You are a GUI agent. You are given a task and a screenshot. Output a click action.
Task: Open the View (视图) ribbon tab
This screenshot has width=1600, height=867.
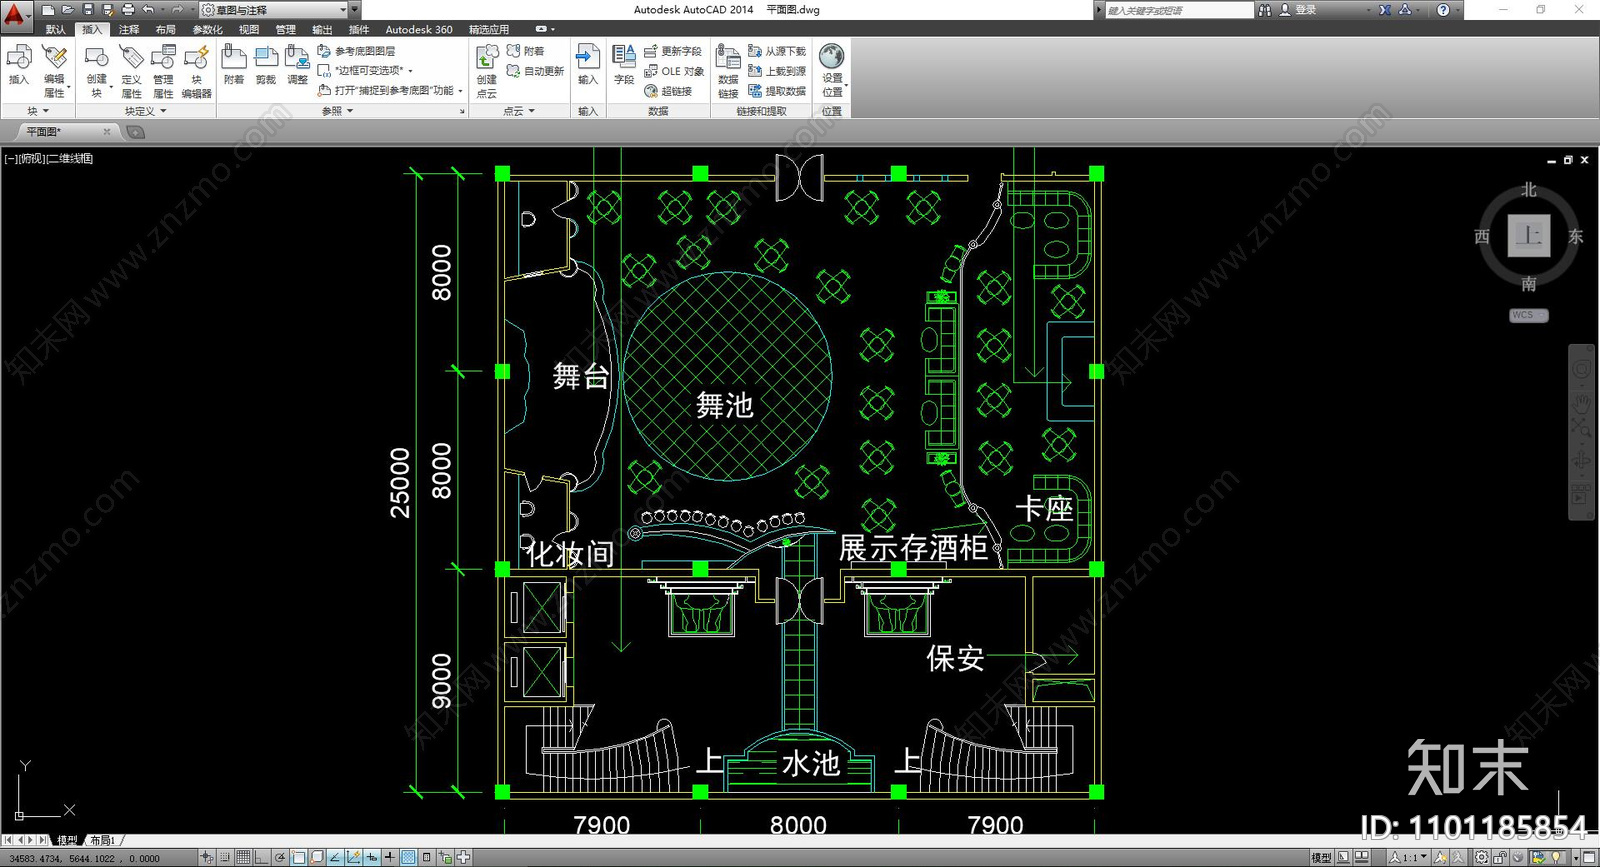point(249,30)
